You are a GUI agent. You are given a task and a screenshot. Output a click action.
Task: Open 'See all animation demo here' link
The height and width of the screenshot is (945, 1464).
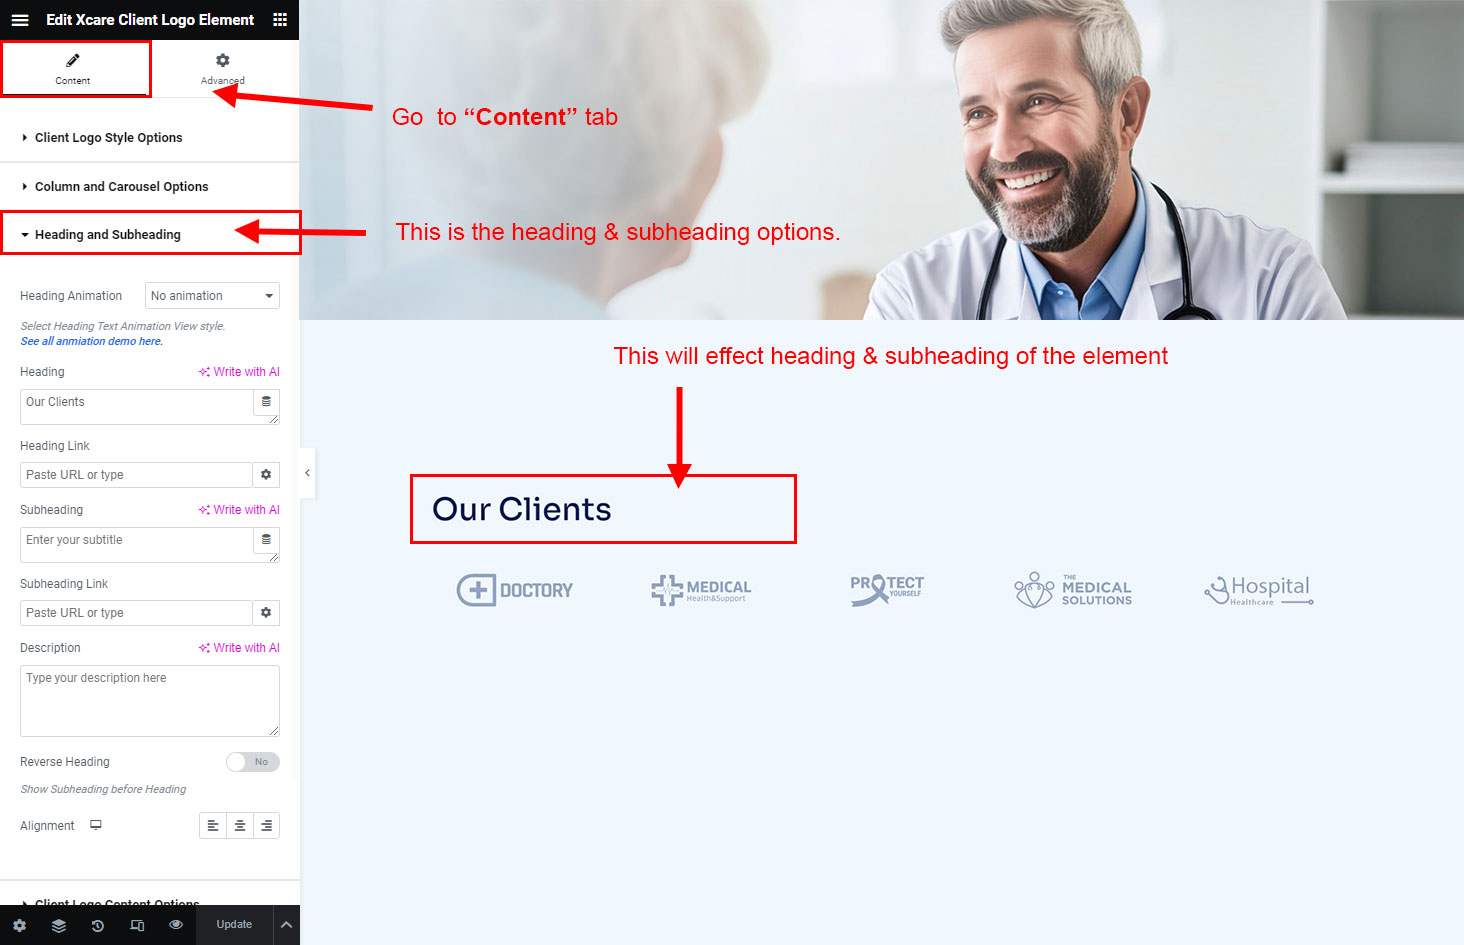(x=92, y=342)
